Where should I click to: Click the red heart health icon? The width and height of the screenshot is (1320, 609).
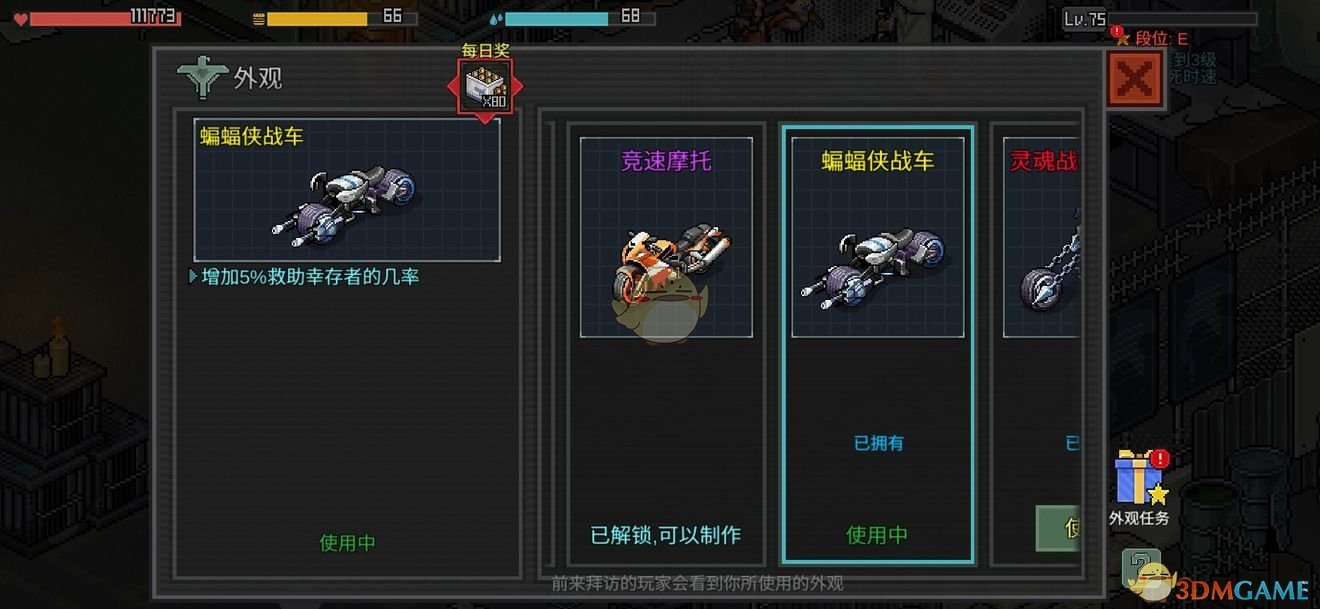pyautogui.click(x=21, y=18)
